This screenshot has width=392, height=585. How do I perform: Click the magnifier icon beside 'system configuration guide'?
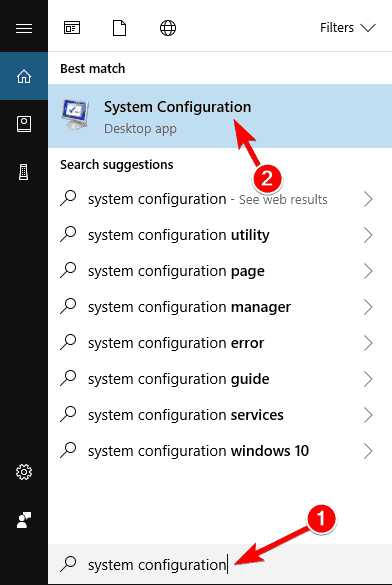(x=68, y=378)
